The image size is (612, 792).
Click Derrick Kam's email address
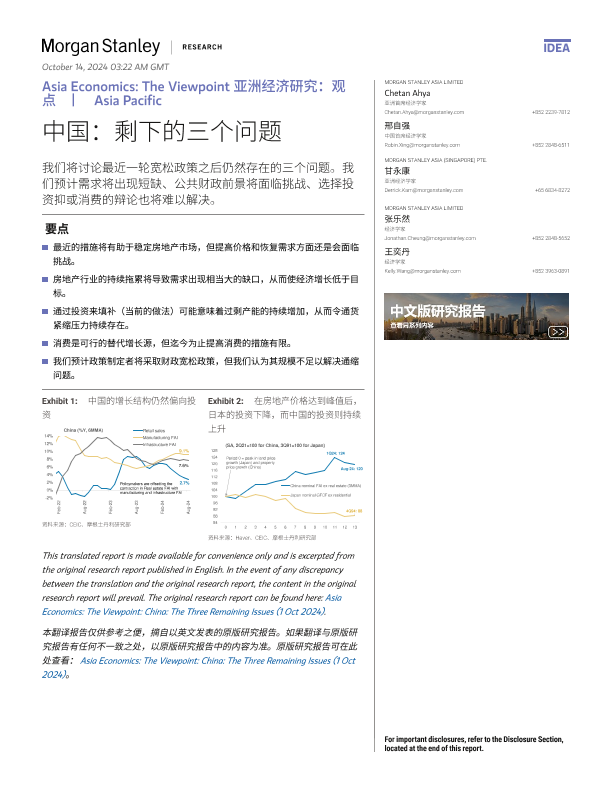424,188
